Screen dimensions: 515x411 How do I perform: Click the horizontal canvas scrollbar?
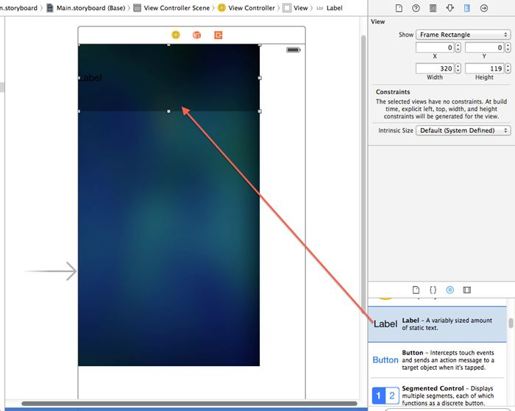point(189,403)
